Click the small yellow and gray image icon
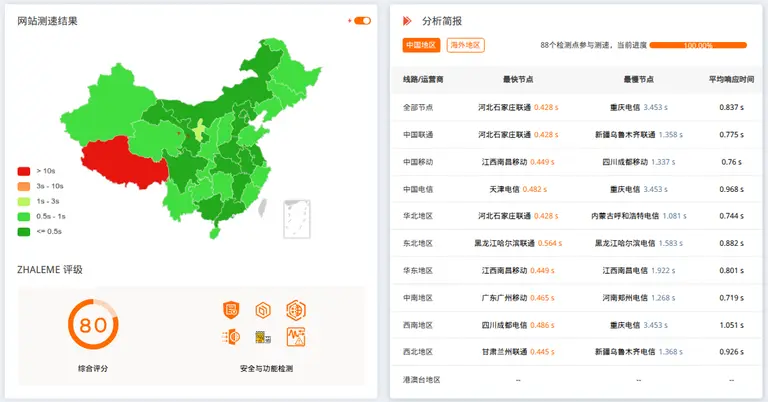Viewport: 768px width, 402px height. (263, 337)
